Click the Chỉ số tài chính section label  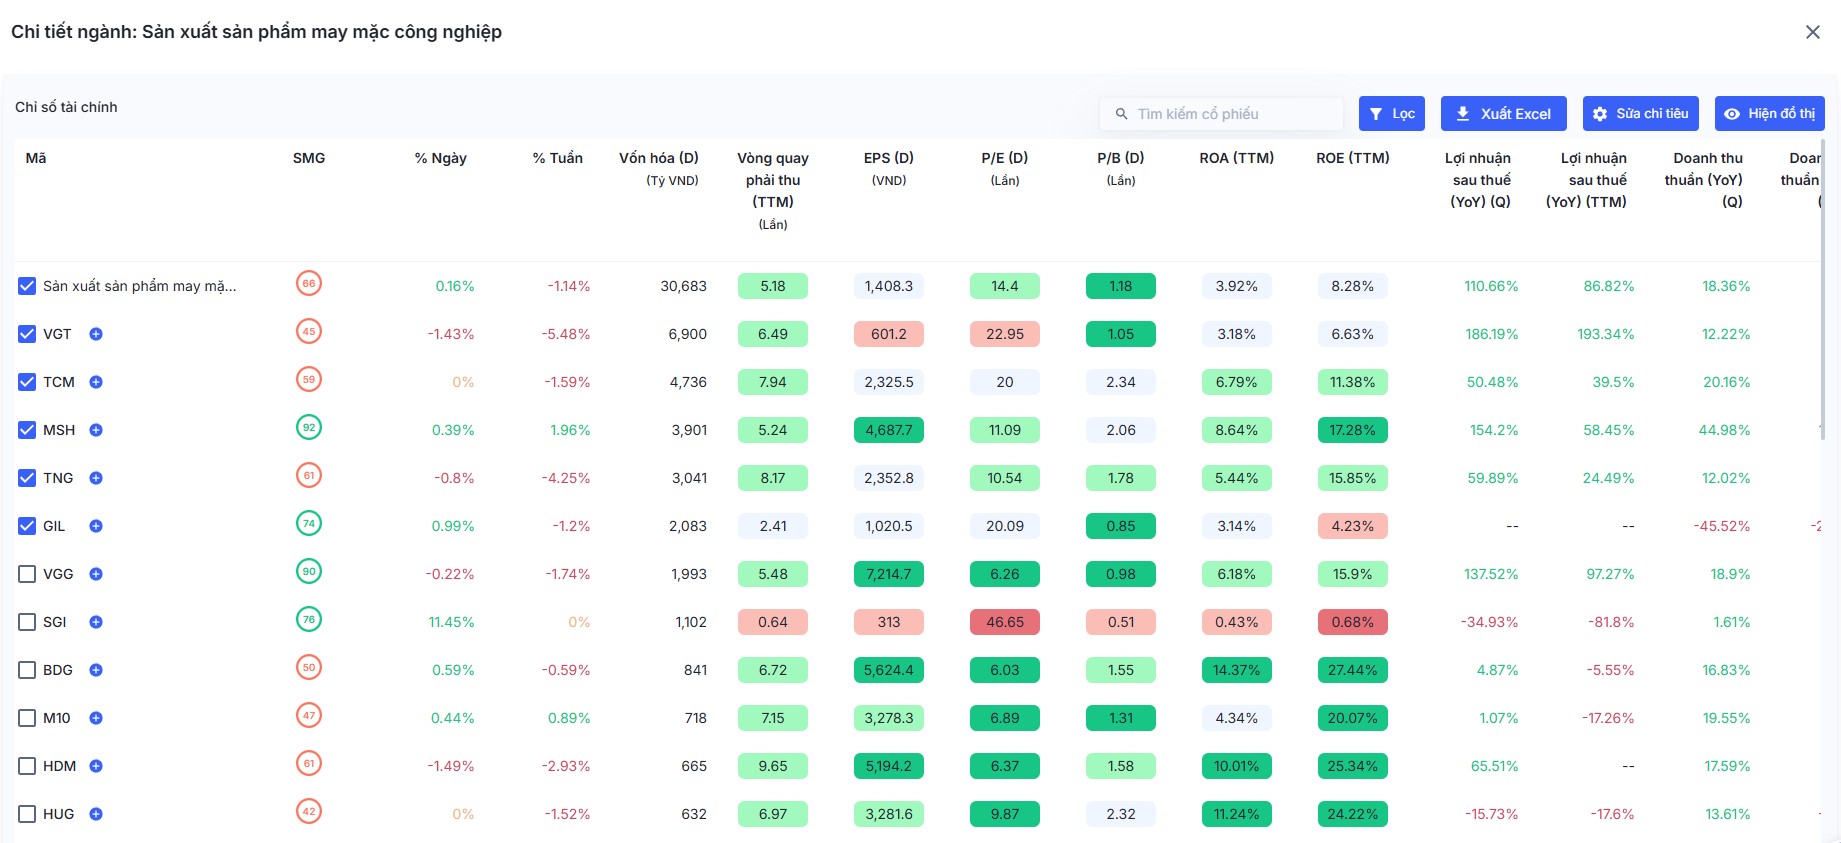pyautogui.click(x=66, y=107)
